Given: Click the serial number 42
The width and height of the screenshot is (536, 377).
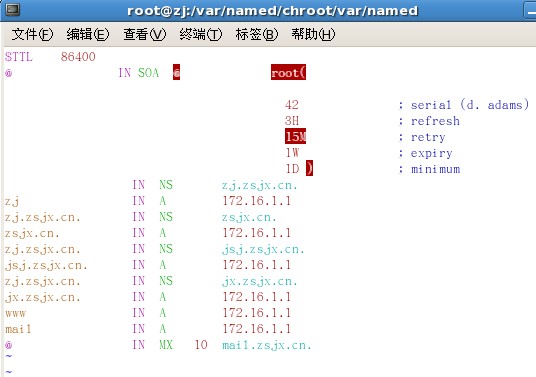Looking at the screenshot, I should pyautogui.click(x=292, y=105).
